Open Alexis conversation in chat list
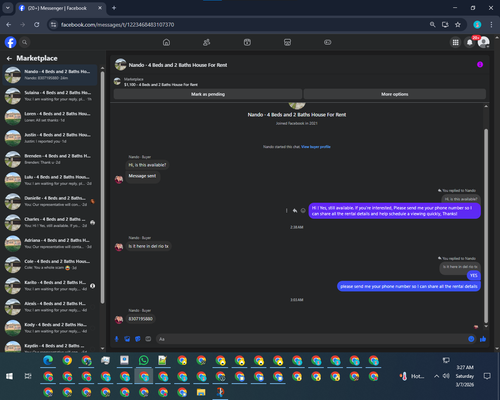 point(50,307)
